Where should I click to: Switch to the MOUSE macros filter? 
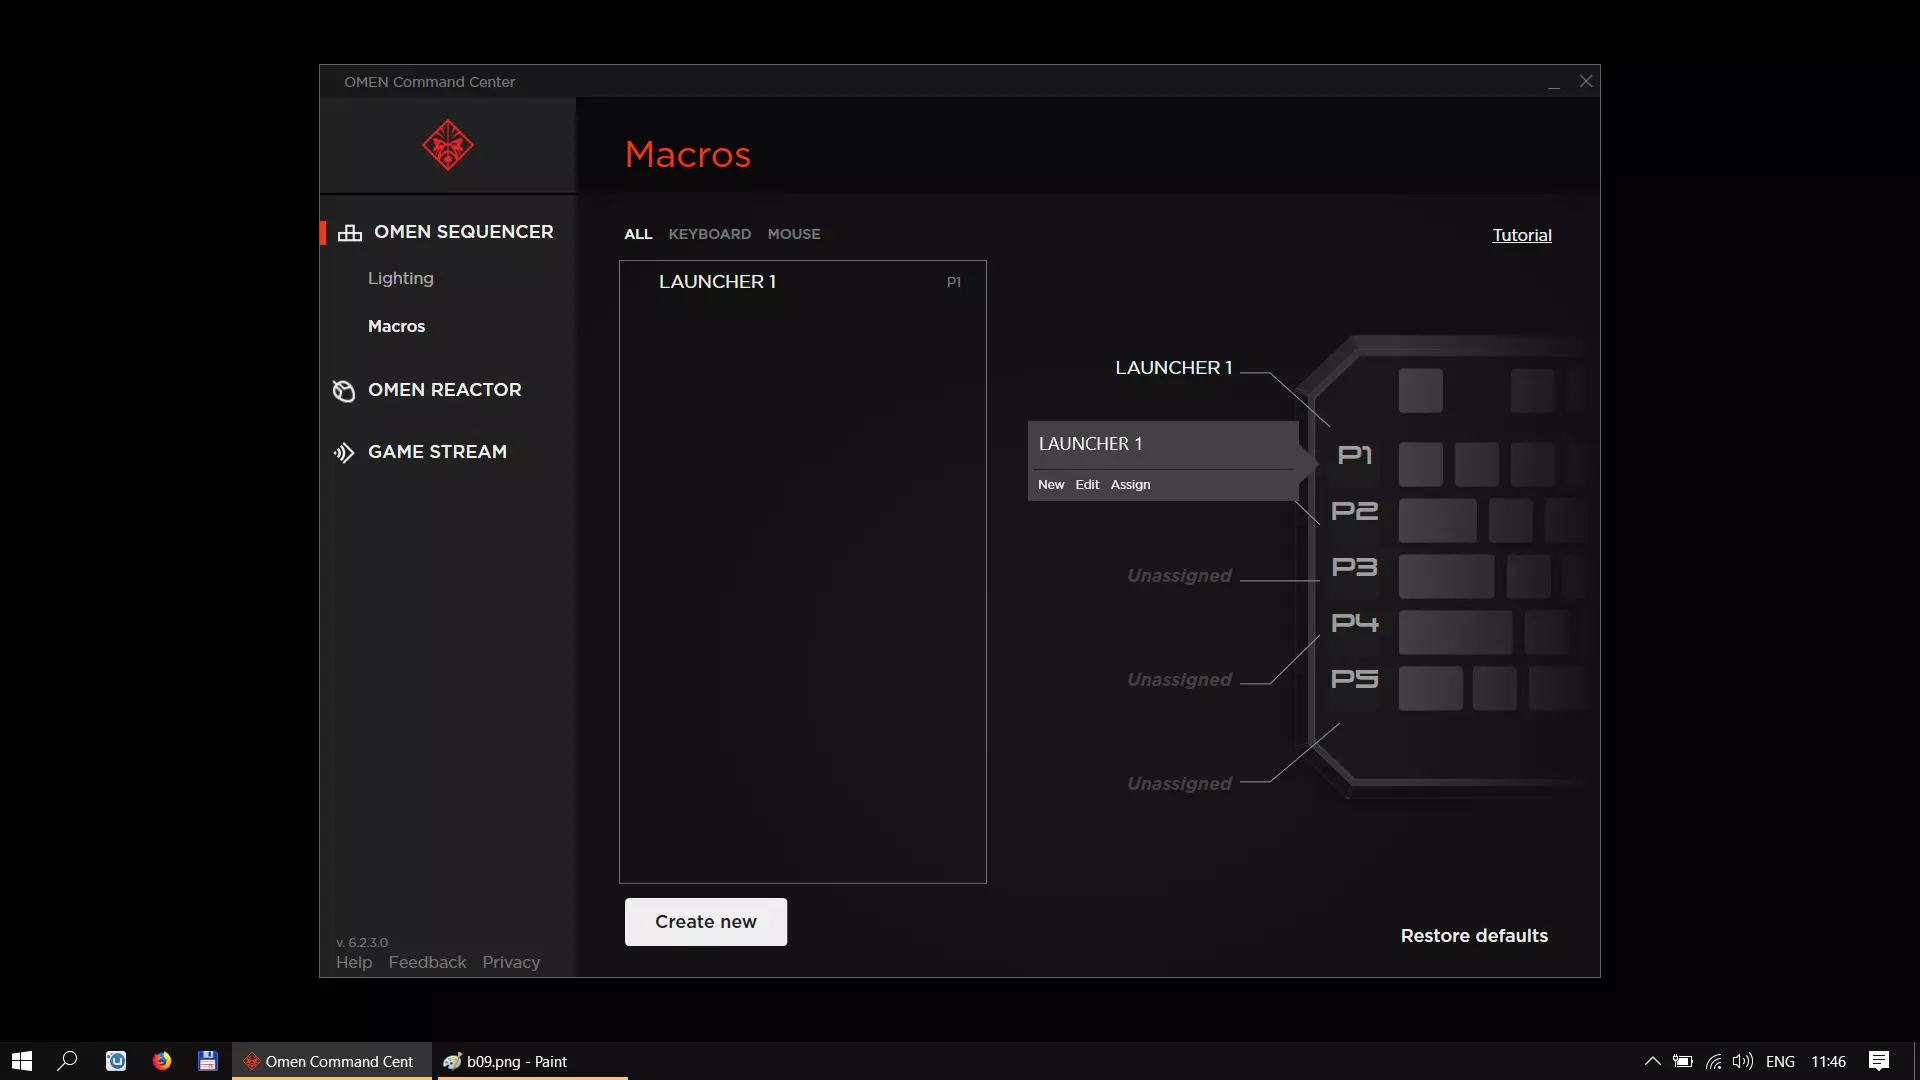tap(794, 234)
